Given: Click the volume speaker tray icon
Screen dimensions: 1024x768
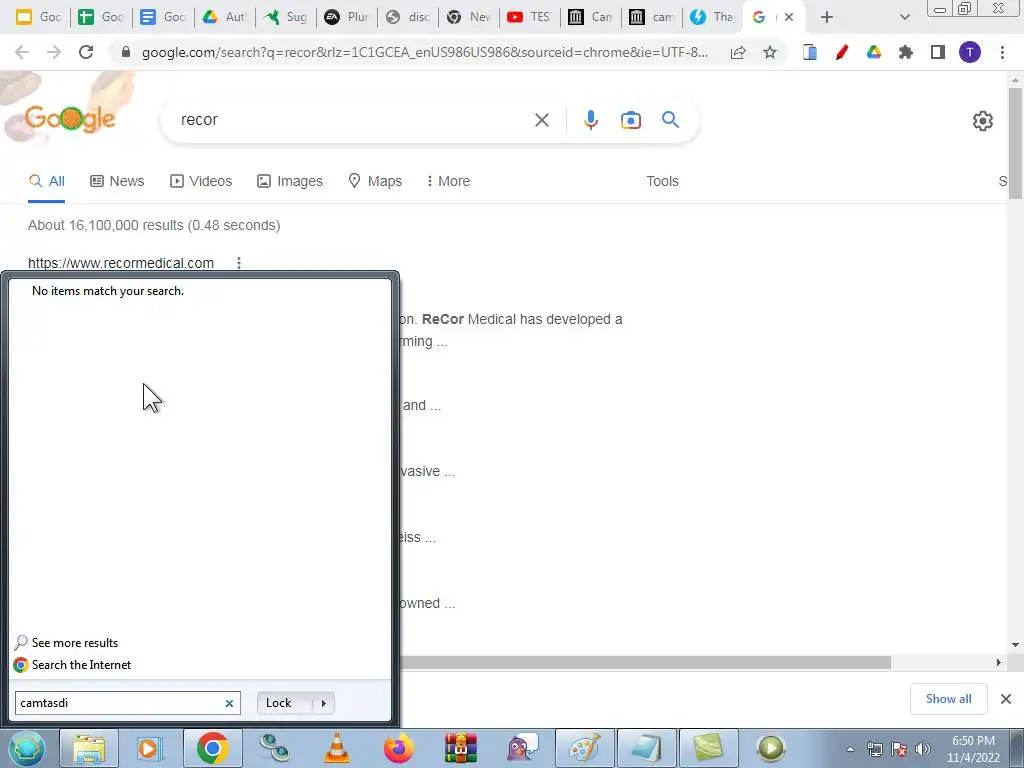Looking at the screenshot, I should [923, 749].
